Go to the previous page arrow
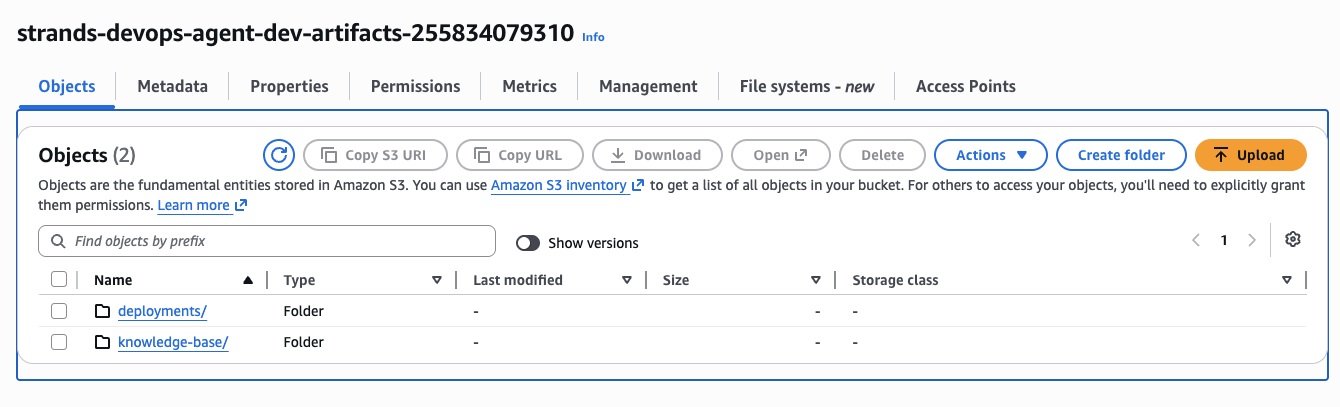The image size is (1340, 407). tap(1196, 241)
